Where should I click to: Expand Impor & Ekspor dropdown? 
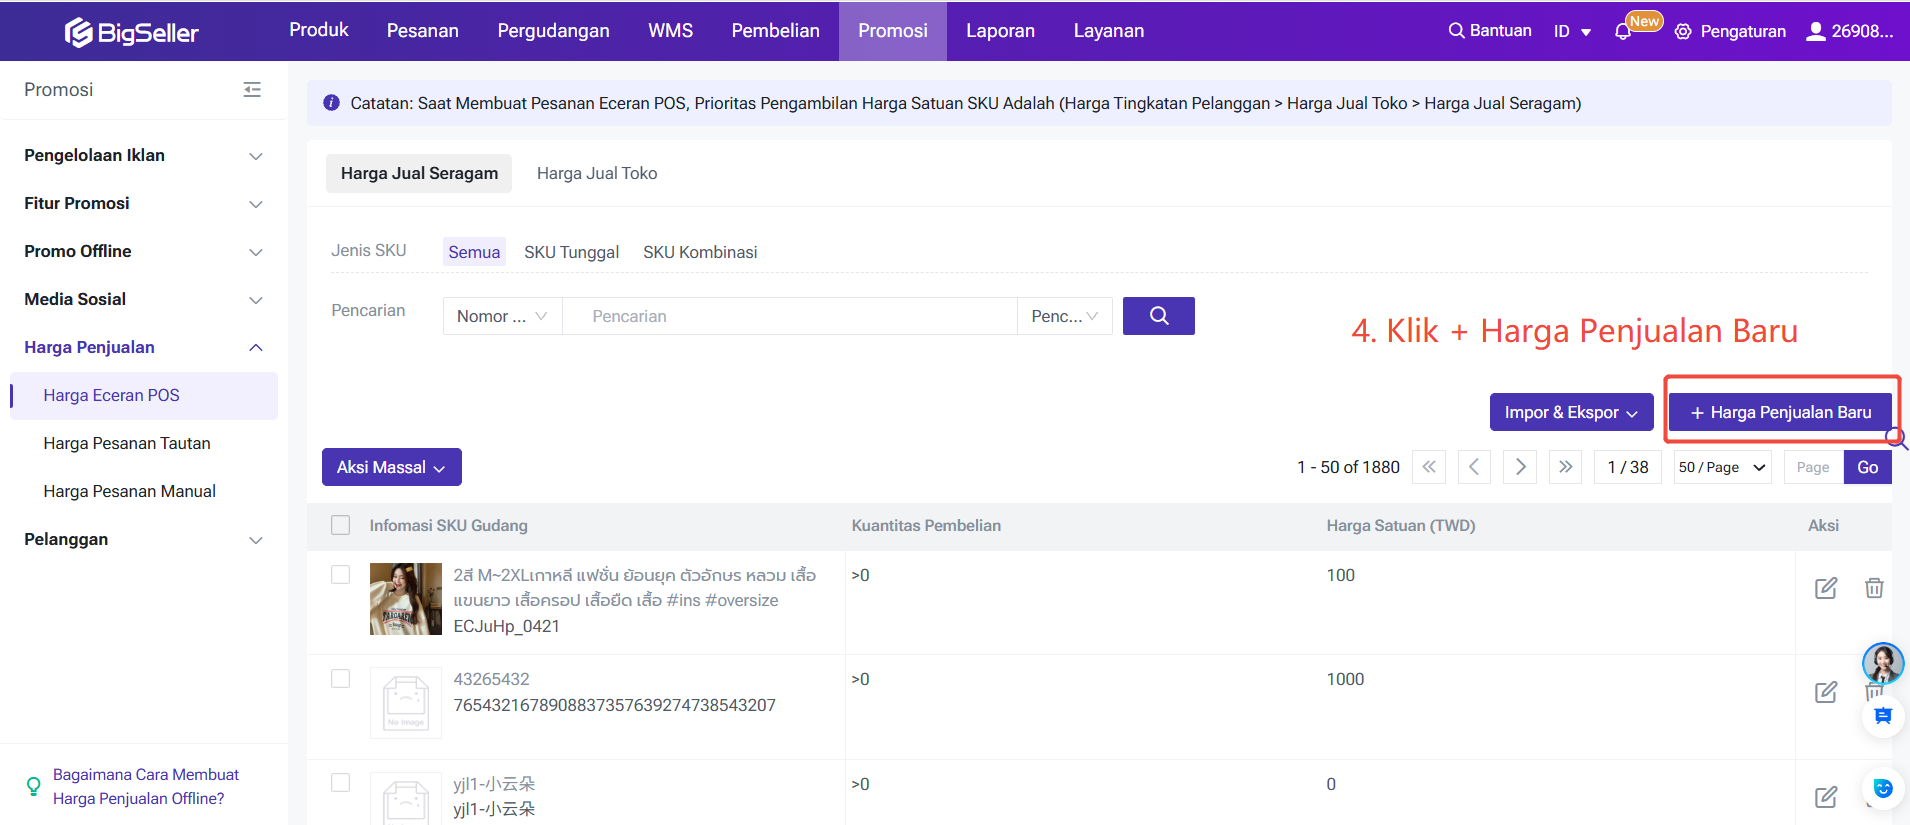click(x=1570, y=412)
